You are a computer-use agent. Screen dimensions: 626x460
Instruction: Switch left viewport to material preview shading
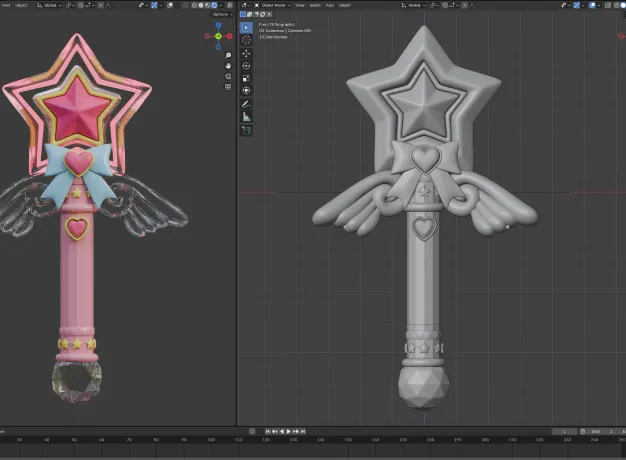[x=207, y=5]
